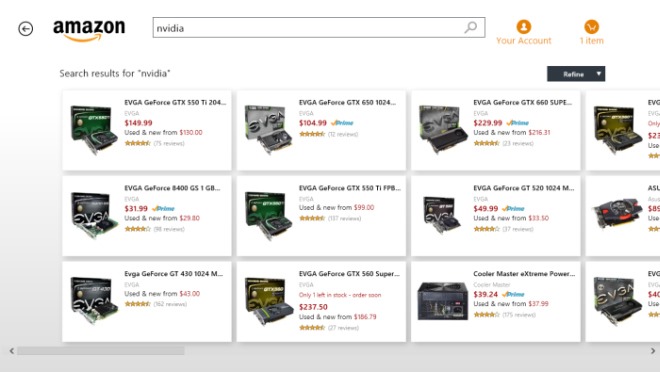Image resolution: width=660 pixels, height=372 pixels.
Task: Click the Search results for "nvidia" heading
Action: (x=115, y=73)
